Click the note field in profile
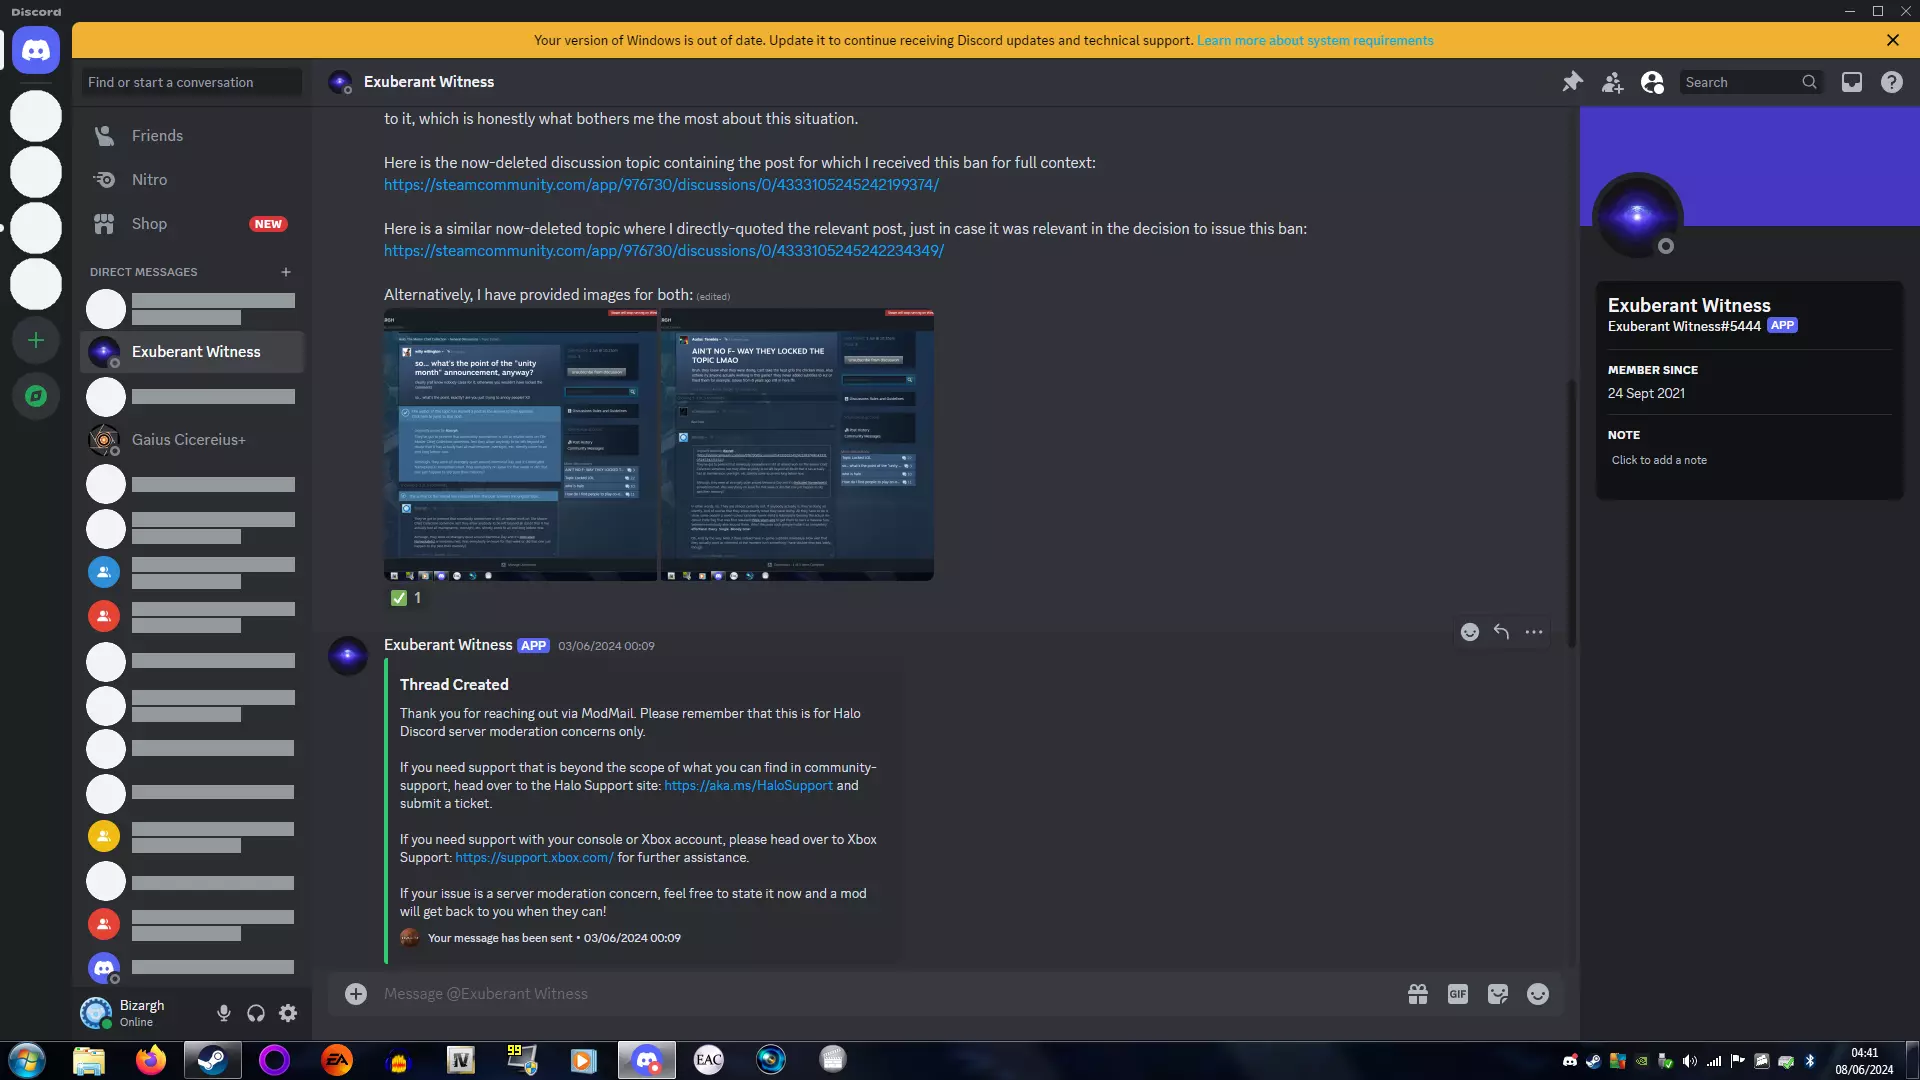 [x=1659, y=460]
